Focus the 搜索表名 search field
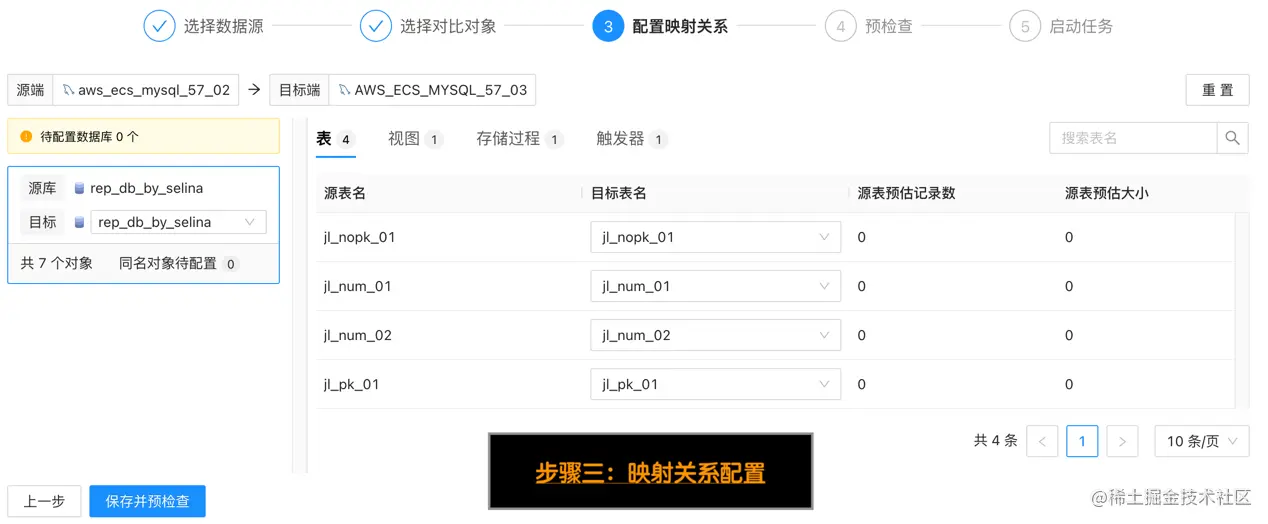 [x=1133, y=138]
